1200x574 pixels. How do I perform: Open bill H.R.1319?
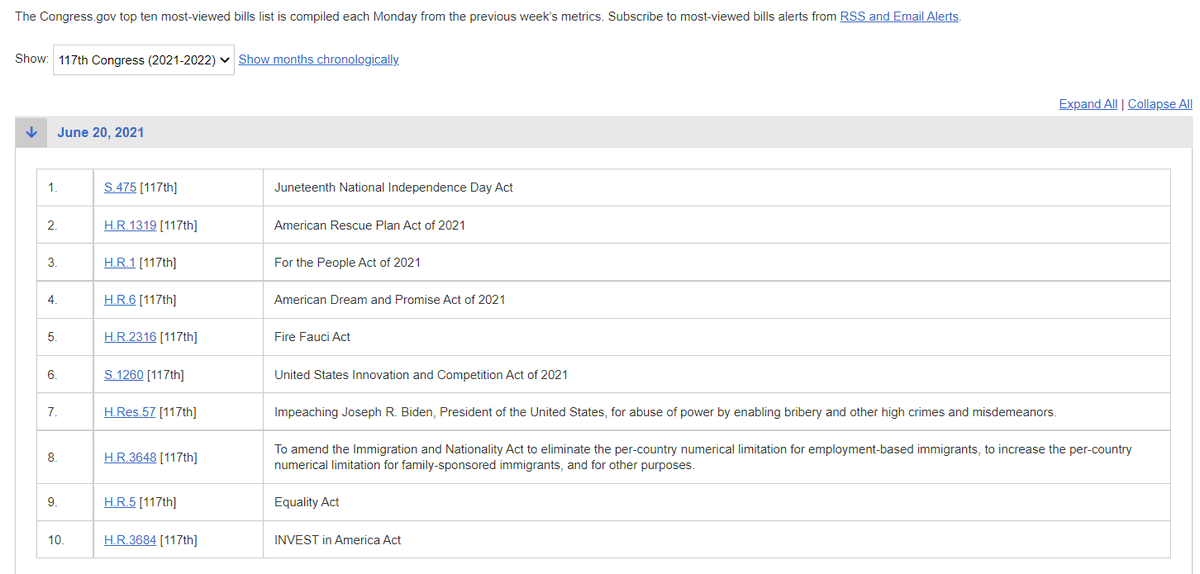click(130, 226)
